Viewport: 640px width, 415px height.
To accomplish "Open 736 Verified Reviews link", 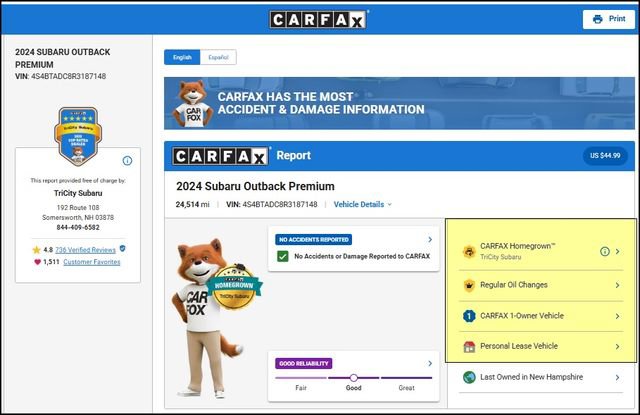I will [85, 250].
